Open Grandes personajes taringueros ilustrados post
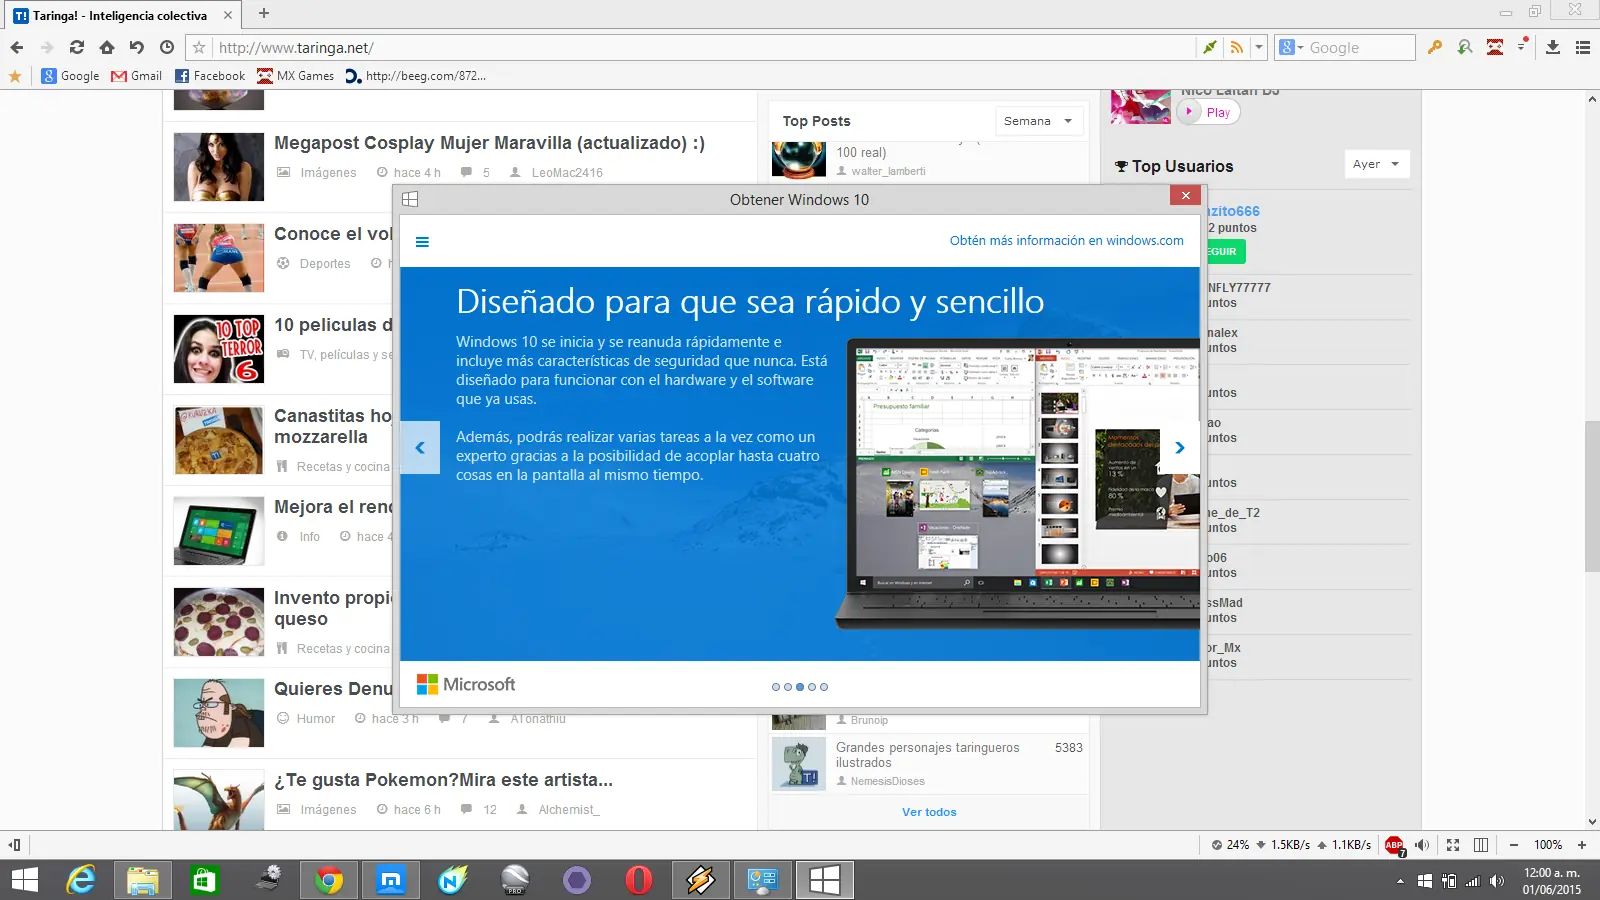Image resolution: width=1600 pixels, height=900 pixels. [927, 755]
